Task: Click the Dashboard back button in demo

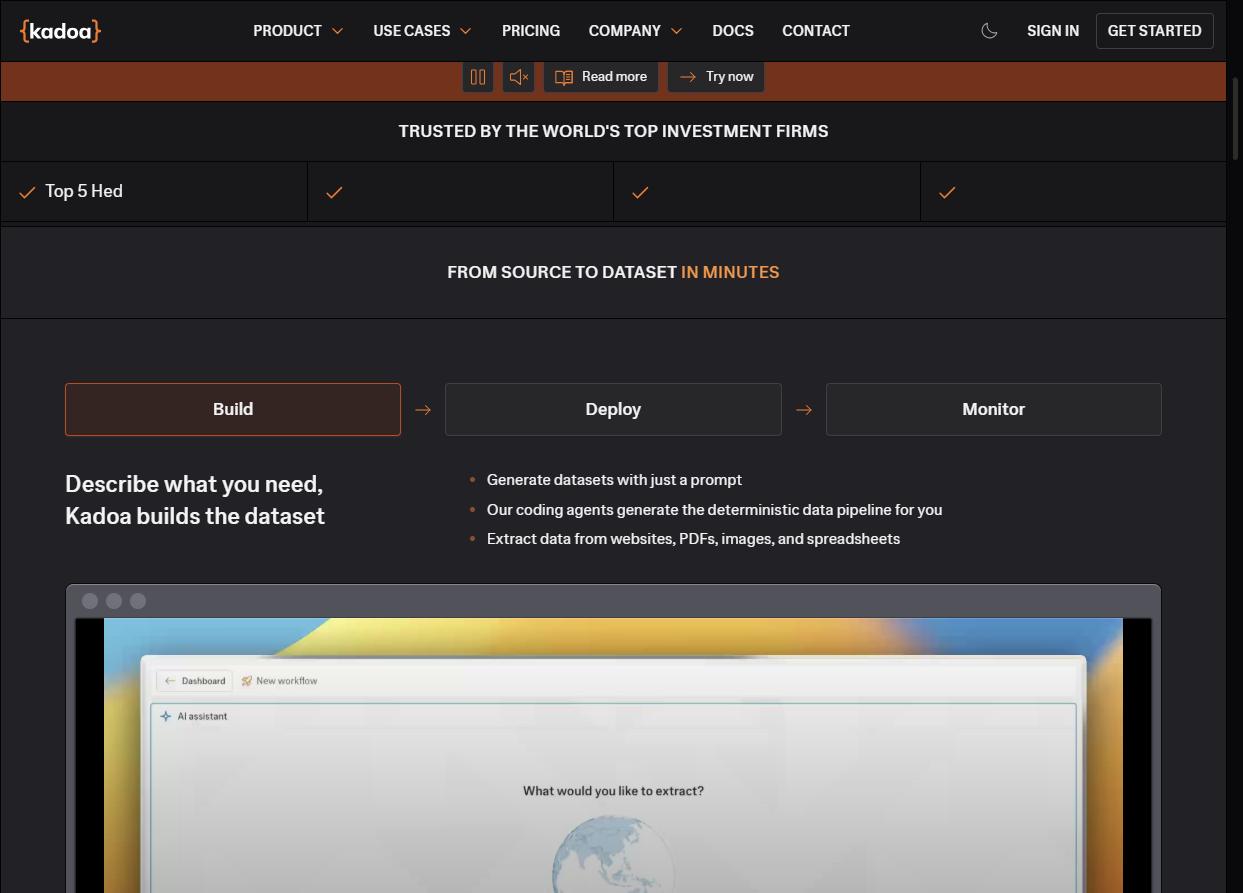Action: [x=195, y=681]
